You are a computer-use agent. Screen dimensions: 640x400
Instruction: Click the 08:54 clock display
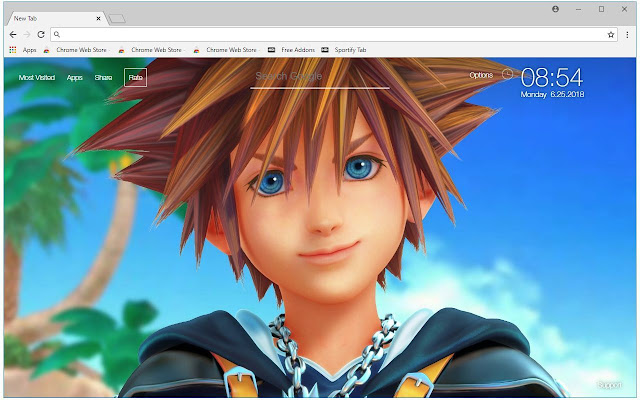pyautogui.click(x=552, y=78)
